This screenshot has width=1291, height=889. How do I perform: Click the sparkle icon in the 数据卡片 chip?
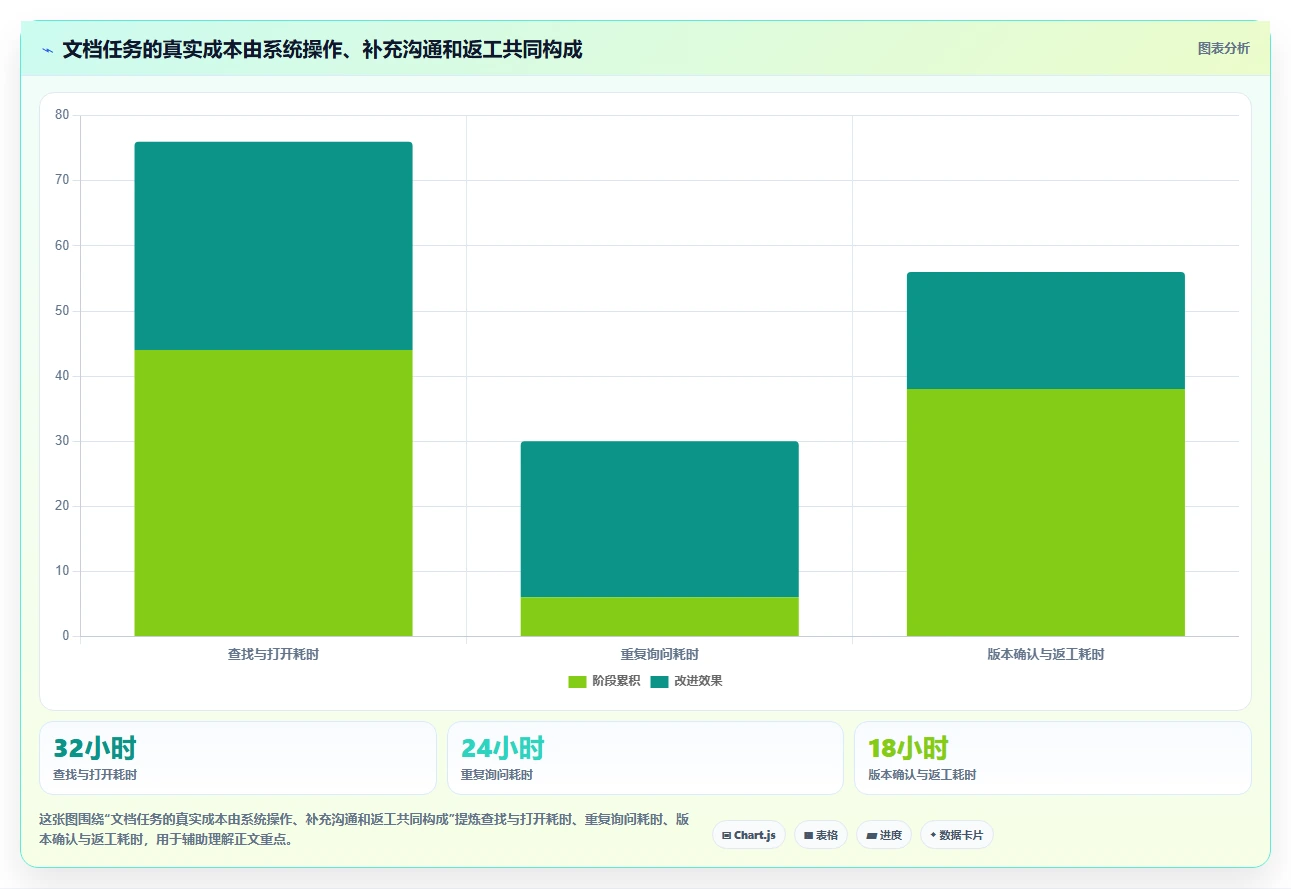(x=933, y=835)
